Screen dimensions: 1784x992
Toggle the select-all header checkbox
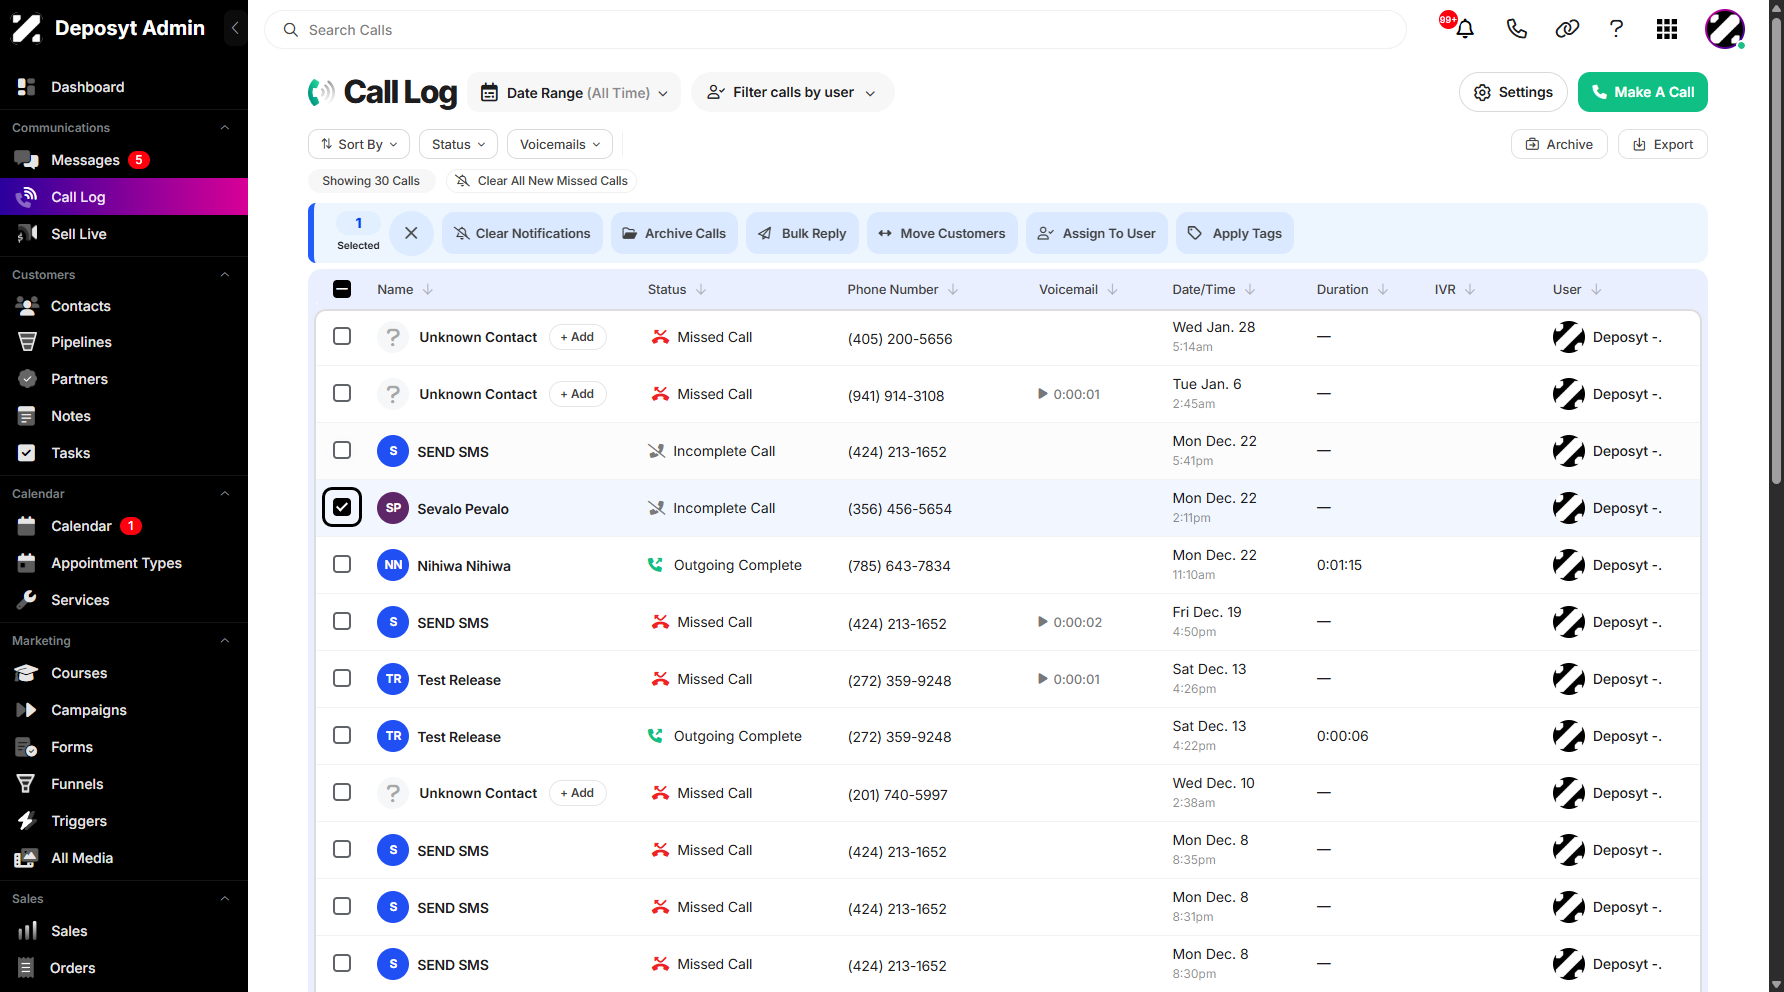(x=342, y=289)
